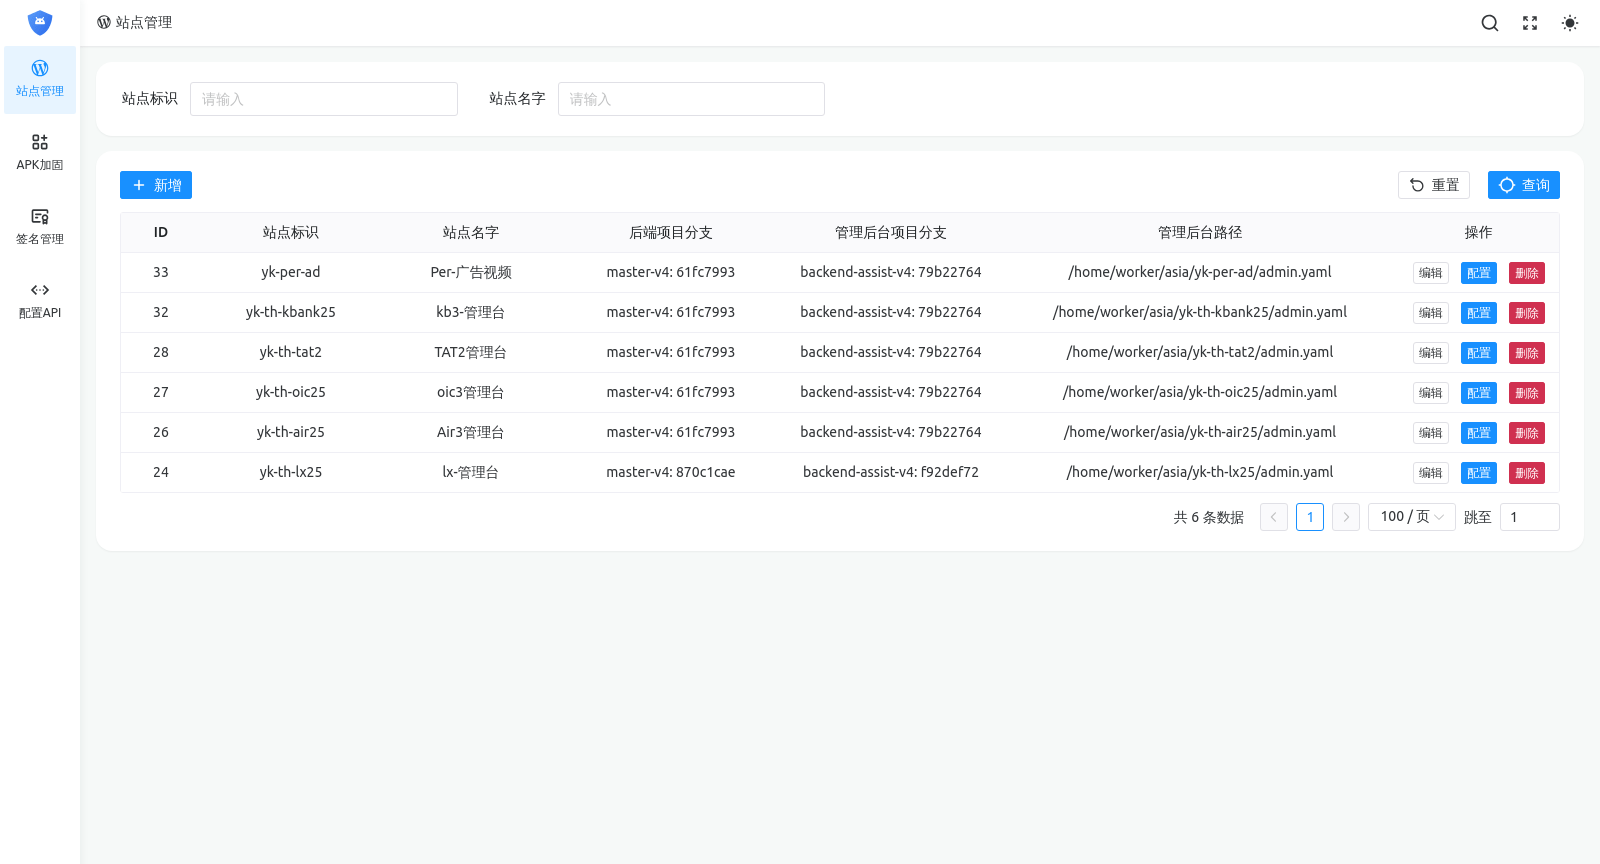The width and height of the screenshot is (1600, 864).
Task: Focus the 站点名字 input field
Action: [691, 99]
